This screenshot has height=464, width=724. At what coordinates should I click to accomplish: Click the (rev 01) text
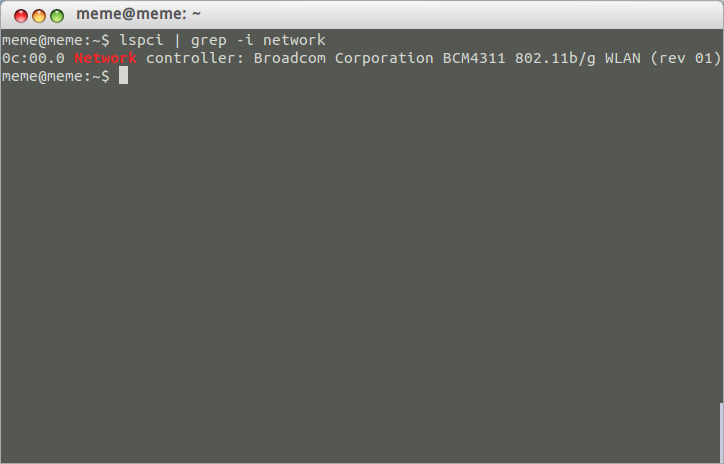[685, 59]
